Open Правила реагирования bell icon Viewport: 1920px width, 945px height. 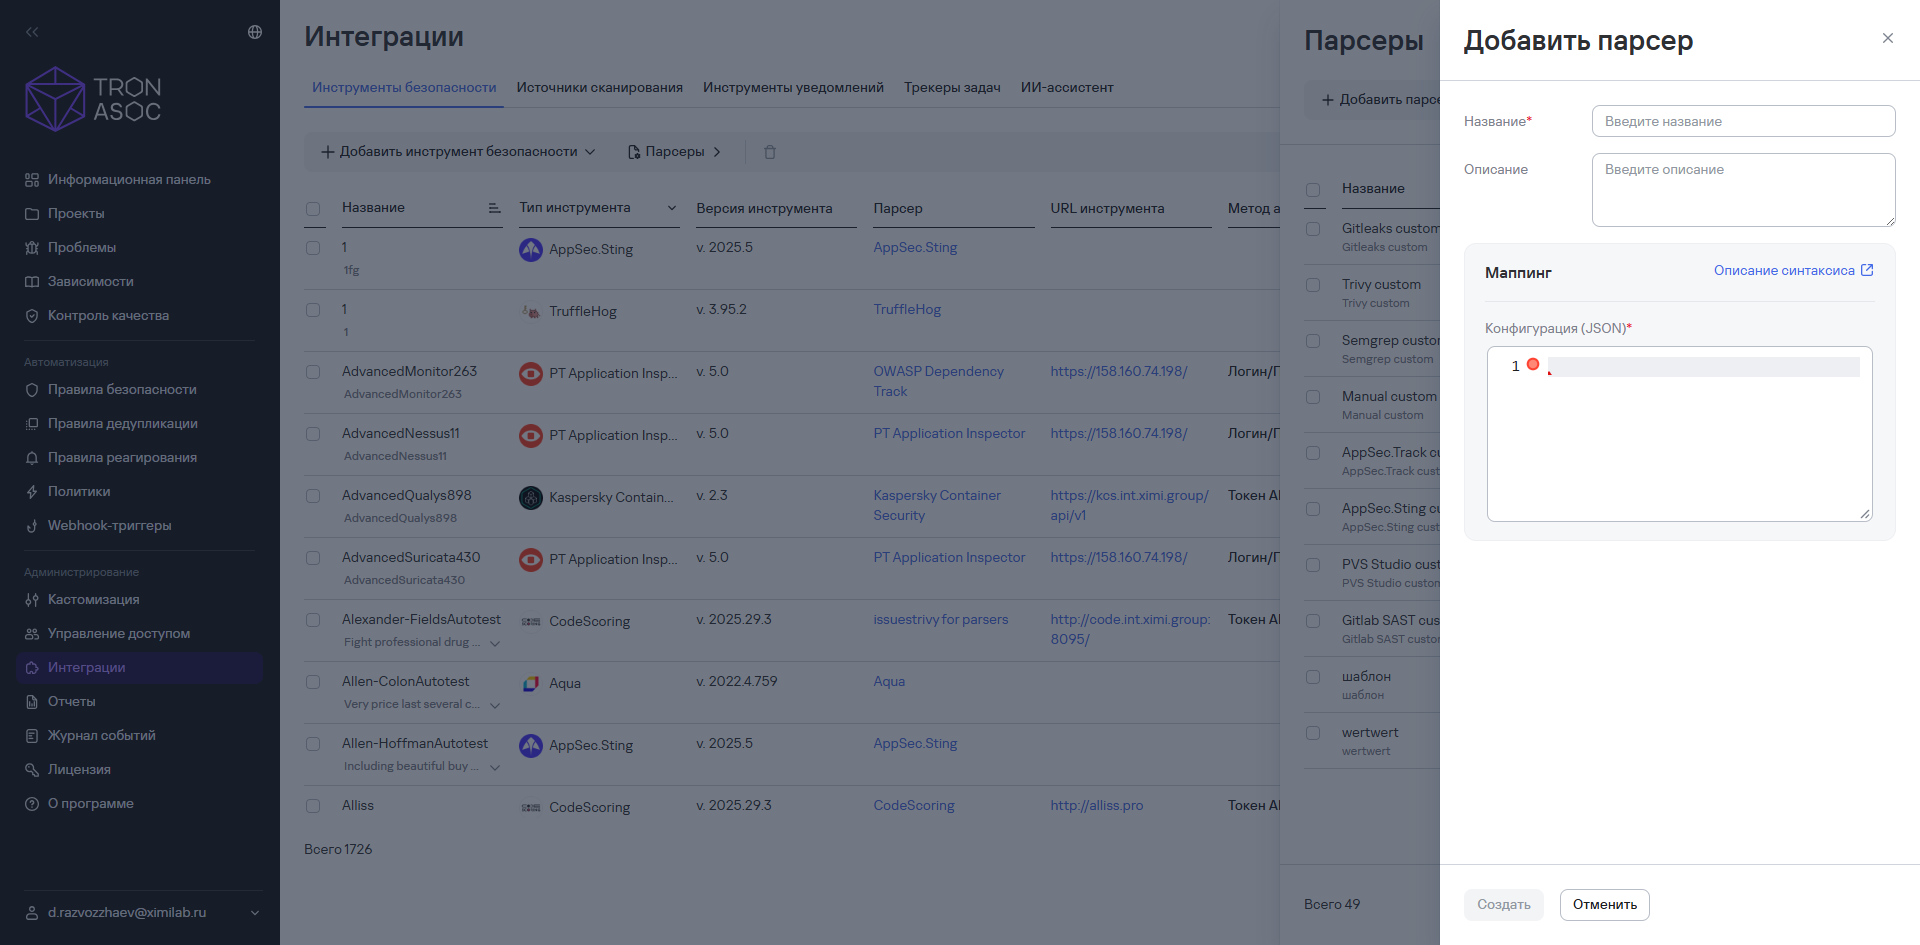pos(32,458)
